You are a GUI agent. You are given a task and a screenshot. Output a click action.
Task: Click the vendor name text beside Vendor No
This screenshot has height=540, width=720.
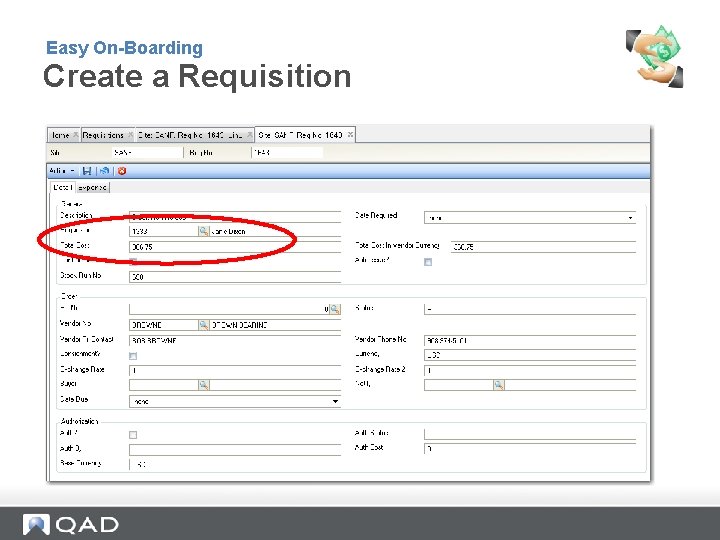click(239, 325)
